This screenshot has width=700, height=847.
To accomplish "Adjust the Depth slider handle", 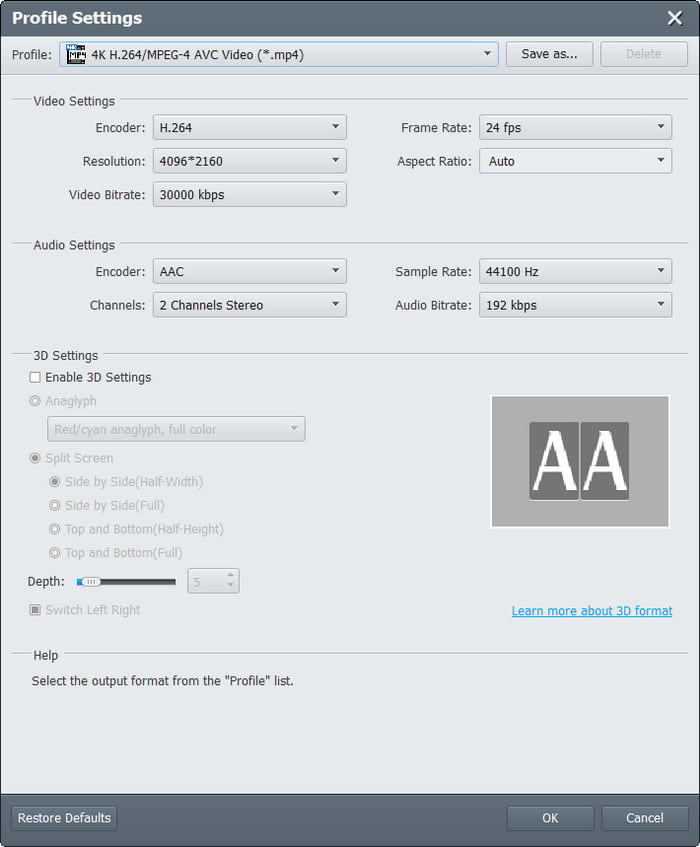I will click(90, 580).
